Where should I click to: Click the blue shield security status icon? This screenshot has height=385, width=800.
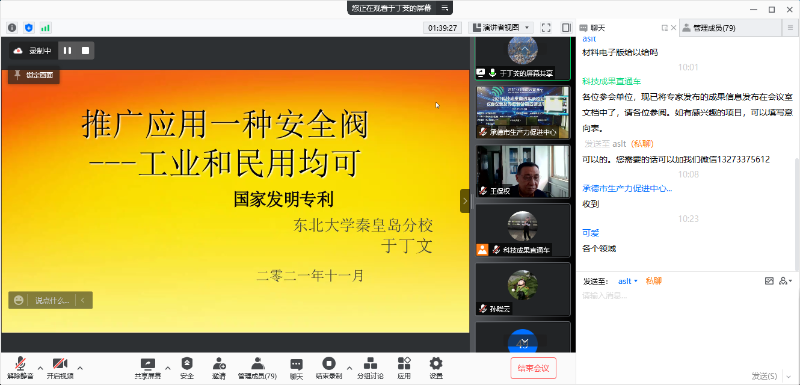coord(29,28)
